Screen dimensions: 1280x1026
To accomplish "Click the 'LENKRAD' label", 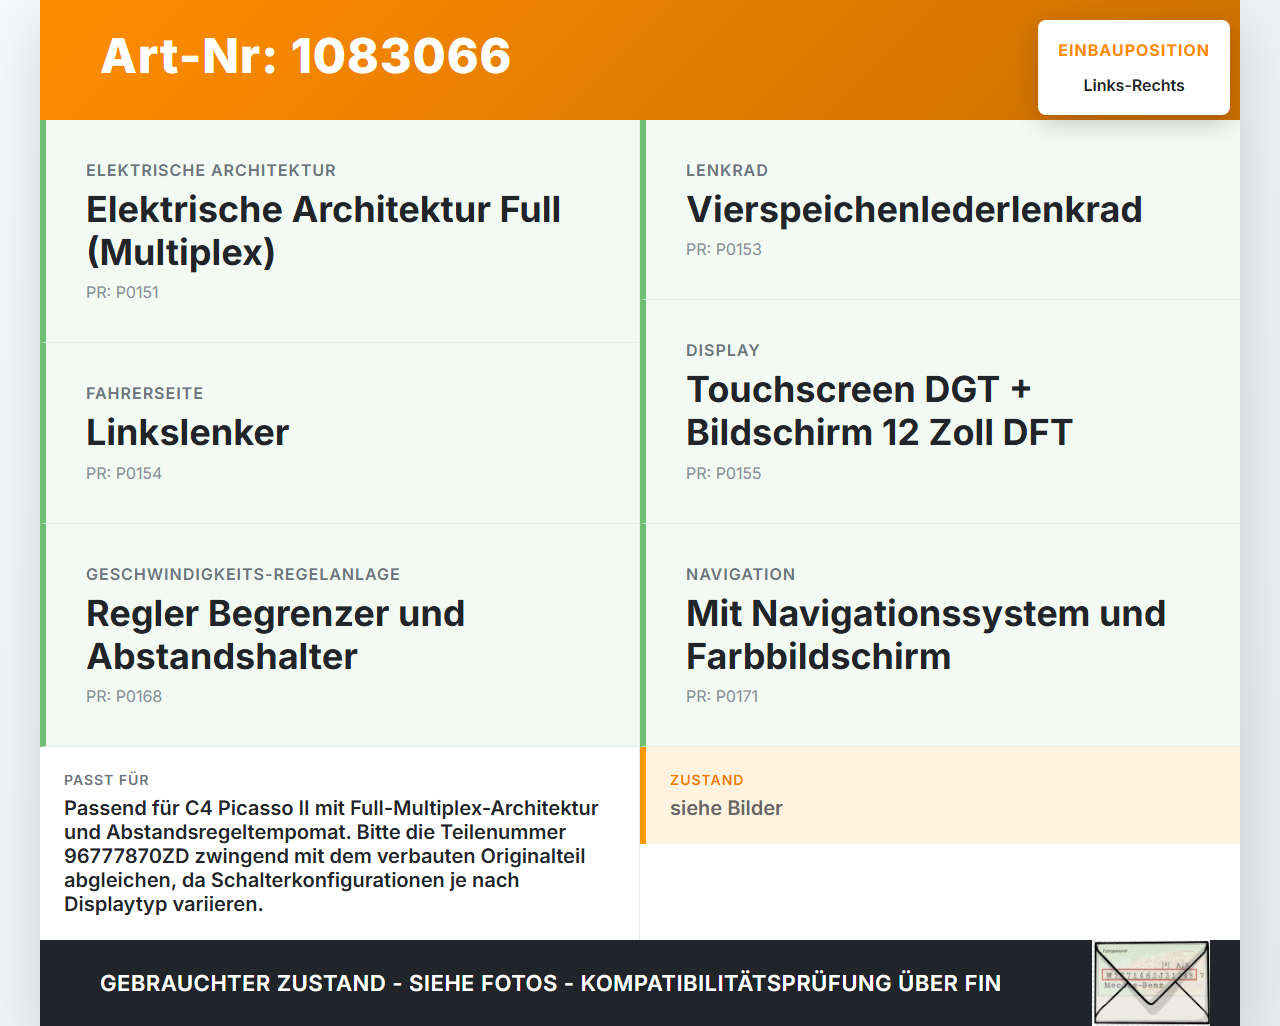I will click(727, 170).
